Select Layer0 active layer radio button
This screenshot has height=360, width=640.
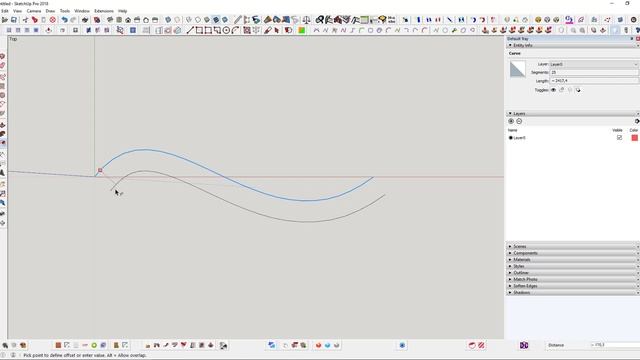510,138
